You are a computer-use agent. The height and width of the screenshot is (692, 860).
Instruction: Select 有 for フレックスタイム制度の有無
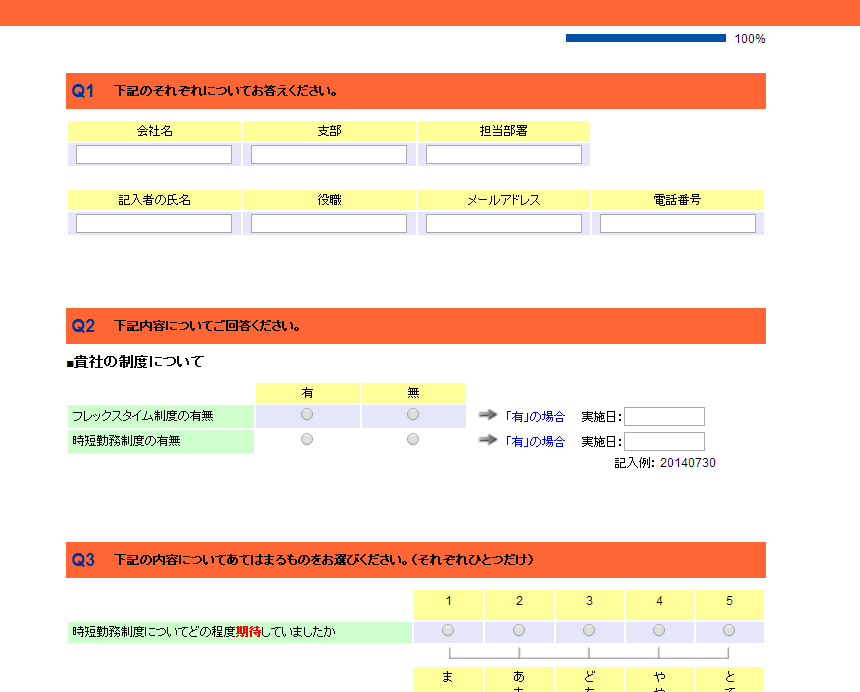pos(307,414)
